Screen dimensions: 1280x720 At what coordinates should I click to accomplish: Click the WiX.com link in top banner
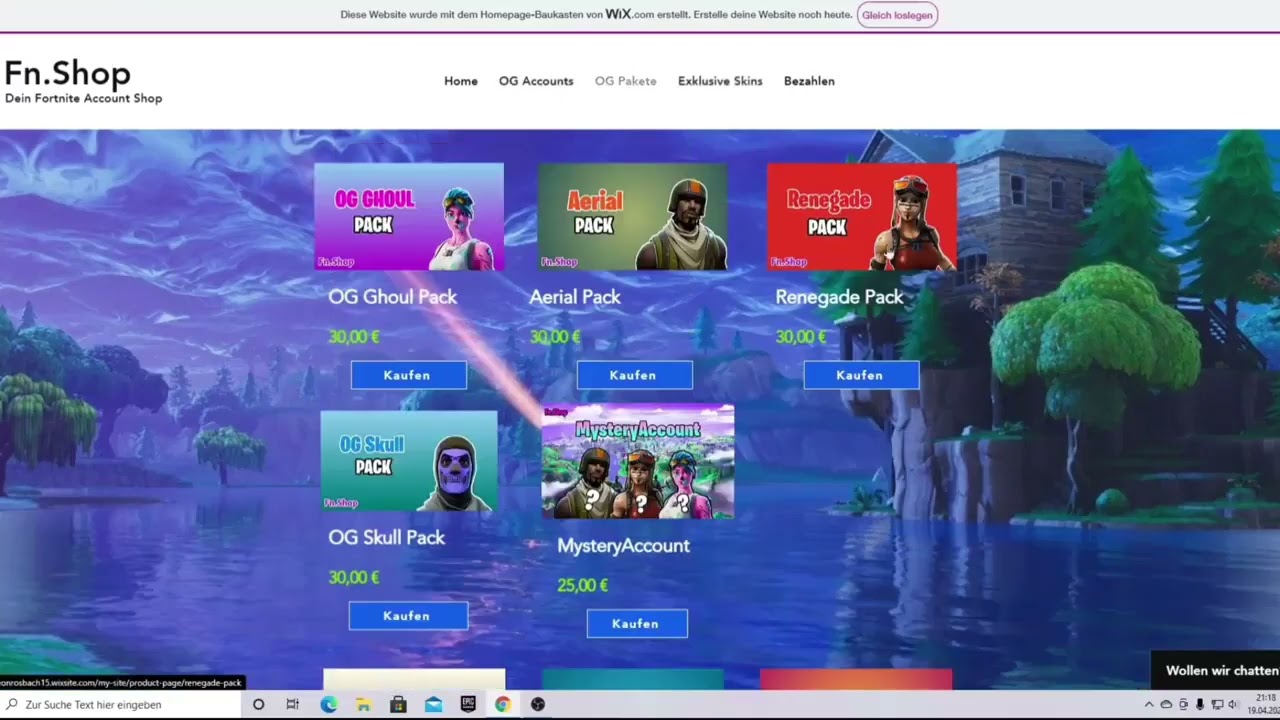(x=629, y=14)
